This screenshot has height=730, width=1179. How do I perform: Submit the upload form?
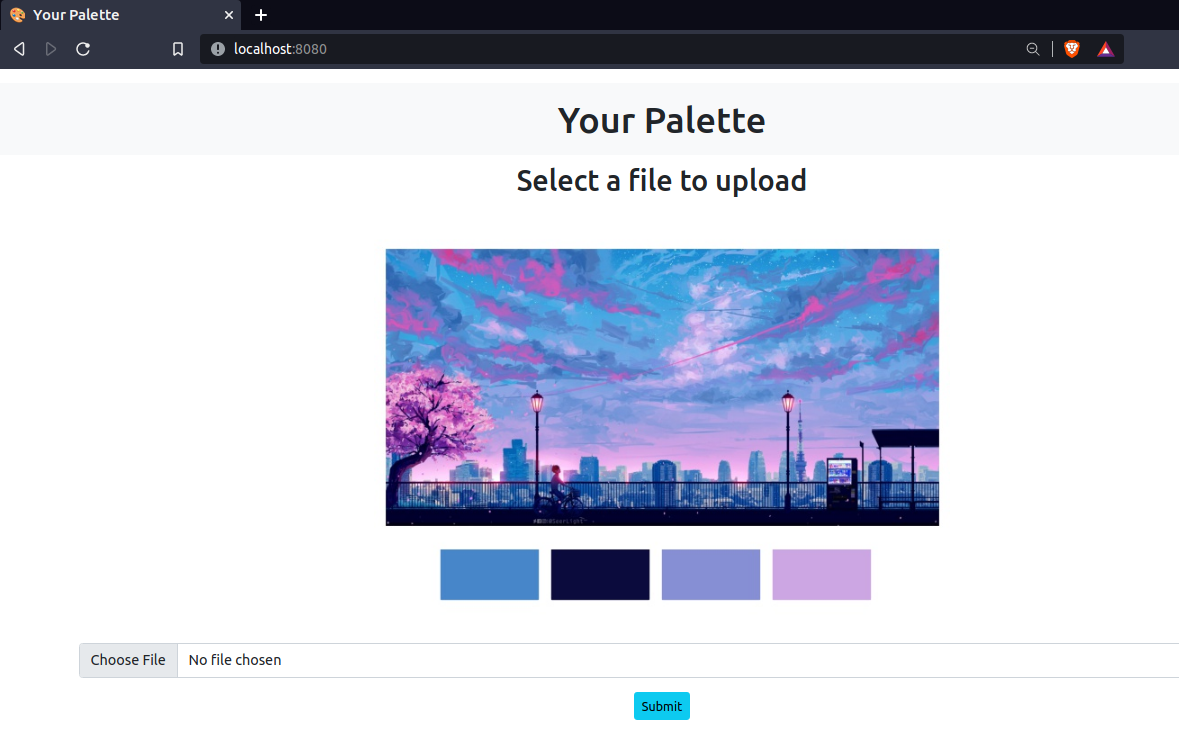click(x=661, y=706)
